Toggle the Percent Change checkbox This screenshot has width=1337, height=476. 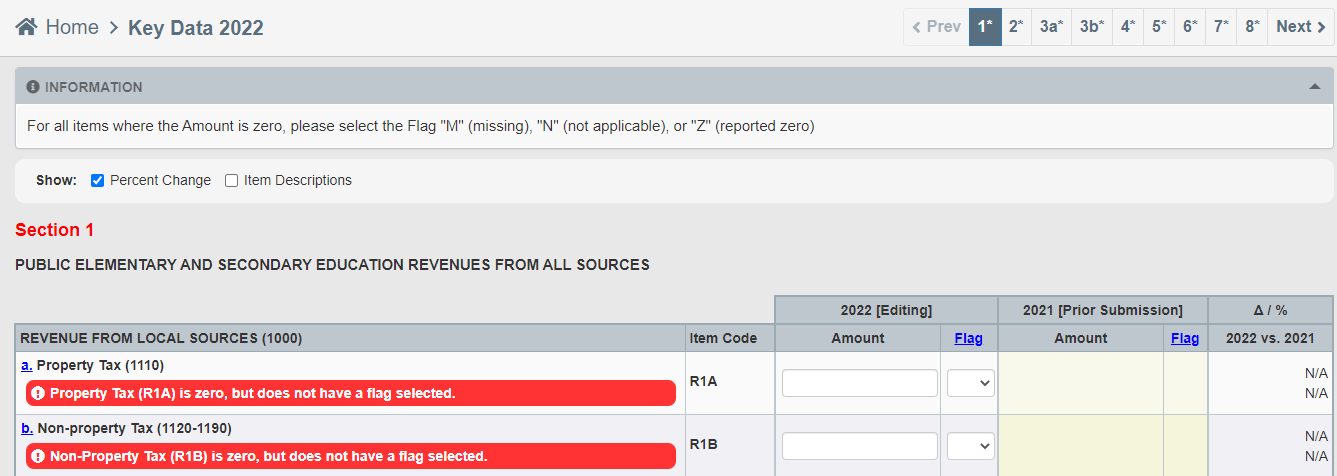tap(97, 181)
